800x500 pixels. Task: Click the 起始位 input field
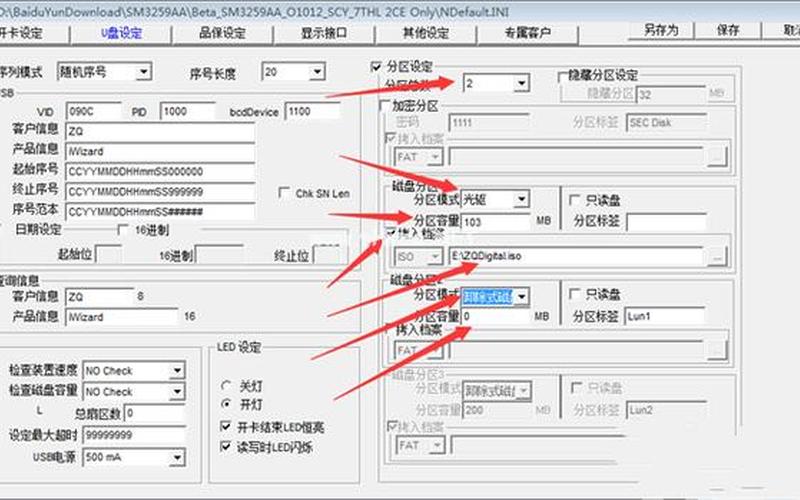click(108, 254)
